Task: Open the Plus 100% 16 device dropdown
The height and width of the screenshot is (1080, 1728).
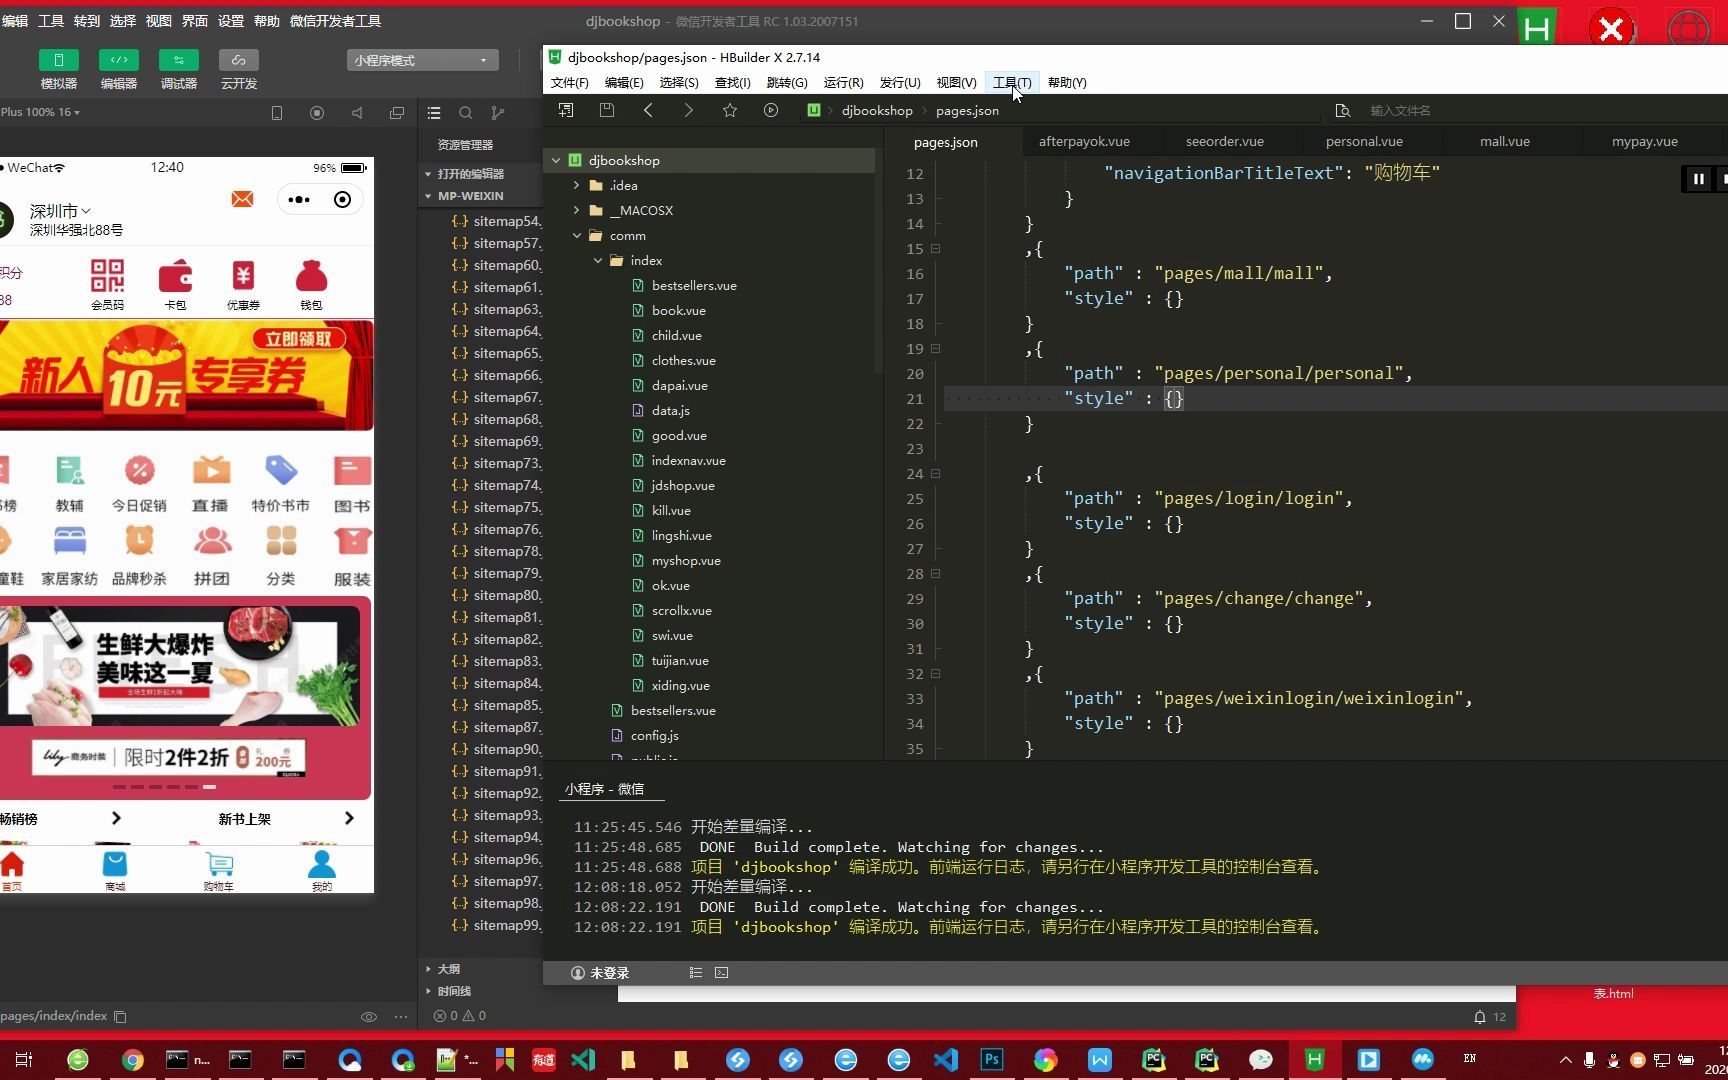Action: 40,112
